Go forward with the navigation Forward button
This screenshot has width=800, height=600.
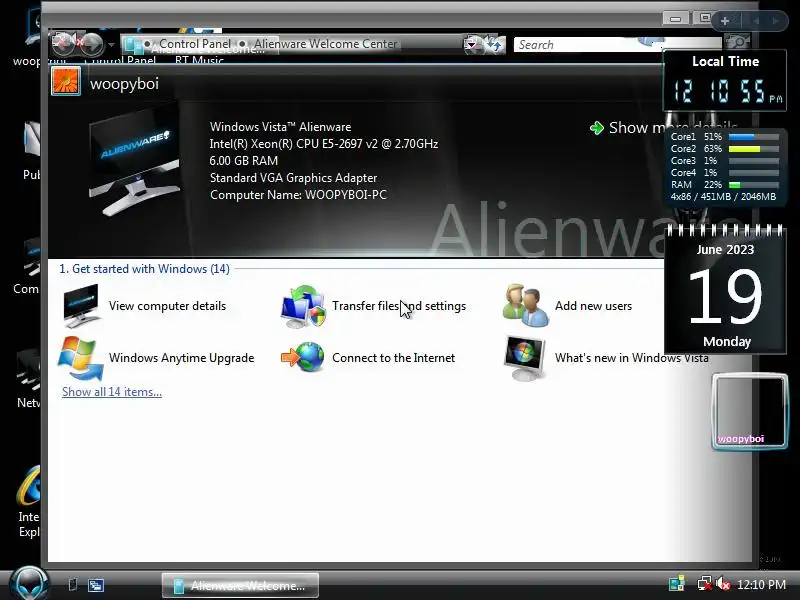click(x=92, y=44)
